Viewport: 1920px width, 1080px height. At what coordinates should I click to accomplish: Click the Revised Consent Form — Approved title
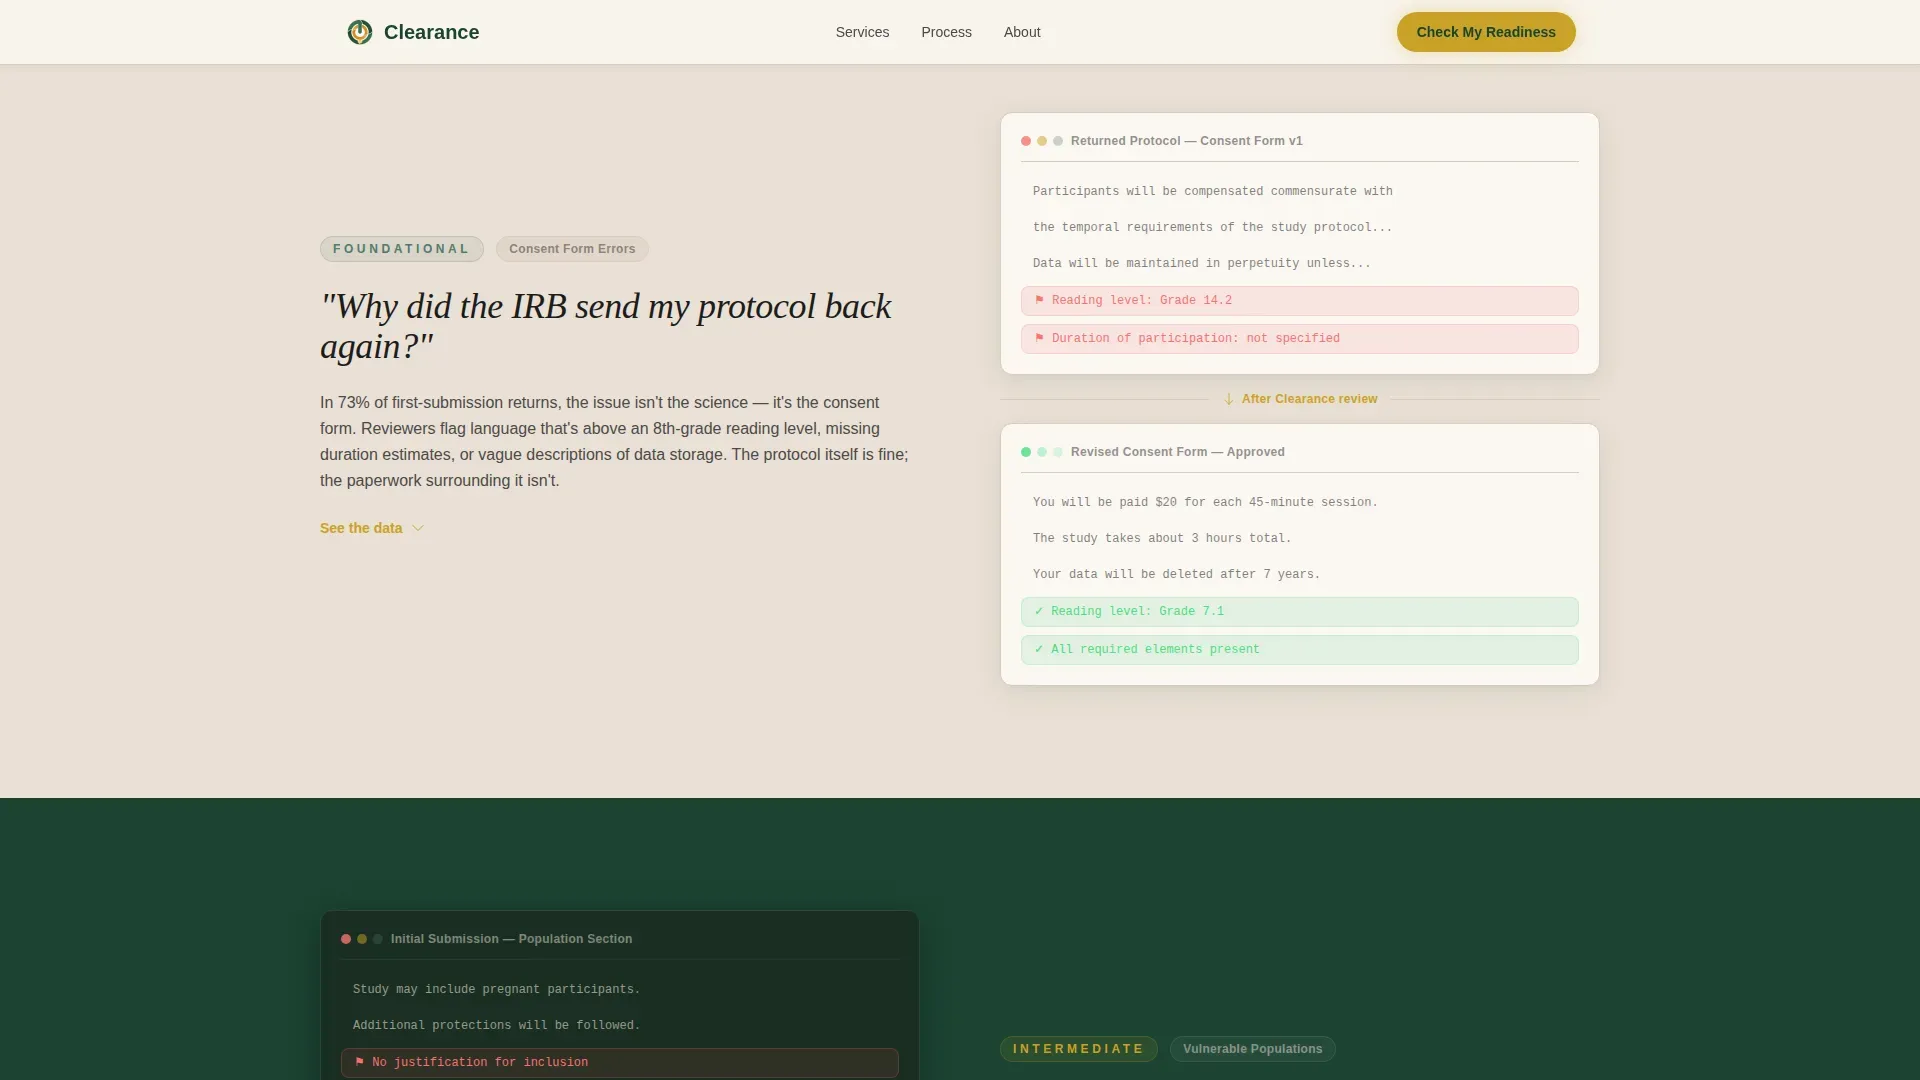click(1177, 452)
